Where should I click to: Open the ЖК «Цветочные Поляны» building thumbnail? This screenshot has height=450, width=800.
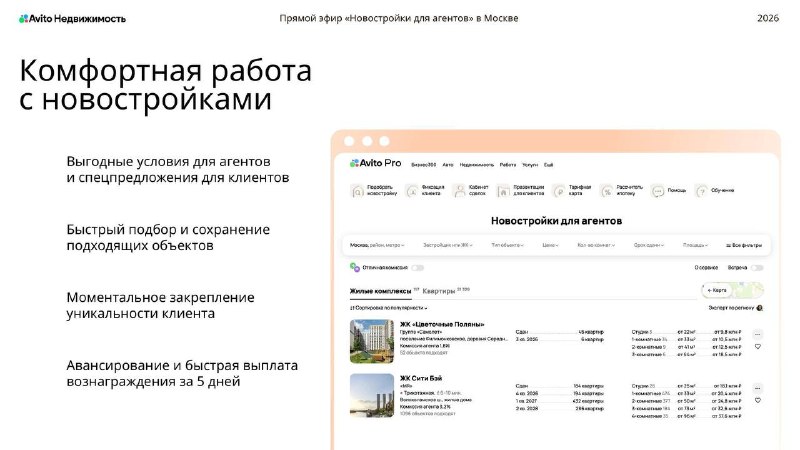pos(372,341)
